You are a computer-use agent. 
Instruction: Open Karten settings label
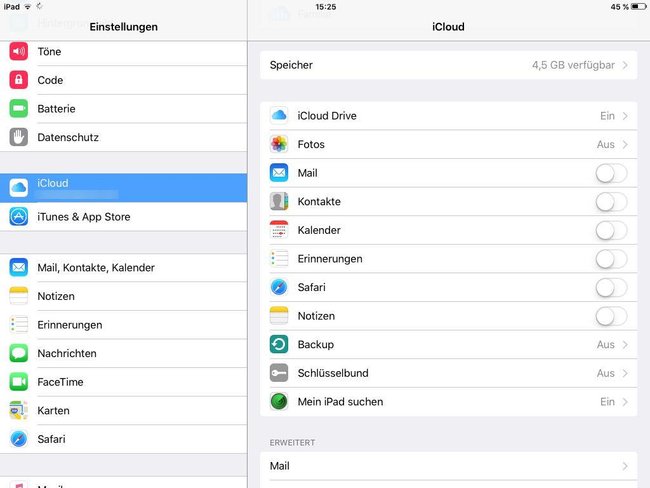click(x=53, y=410)
